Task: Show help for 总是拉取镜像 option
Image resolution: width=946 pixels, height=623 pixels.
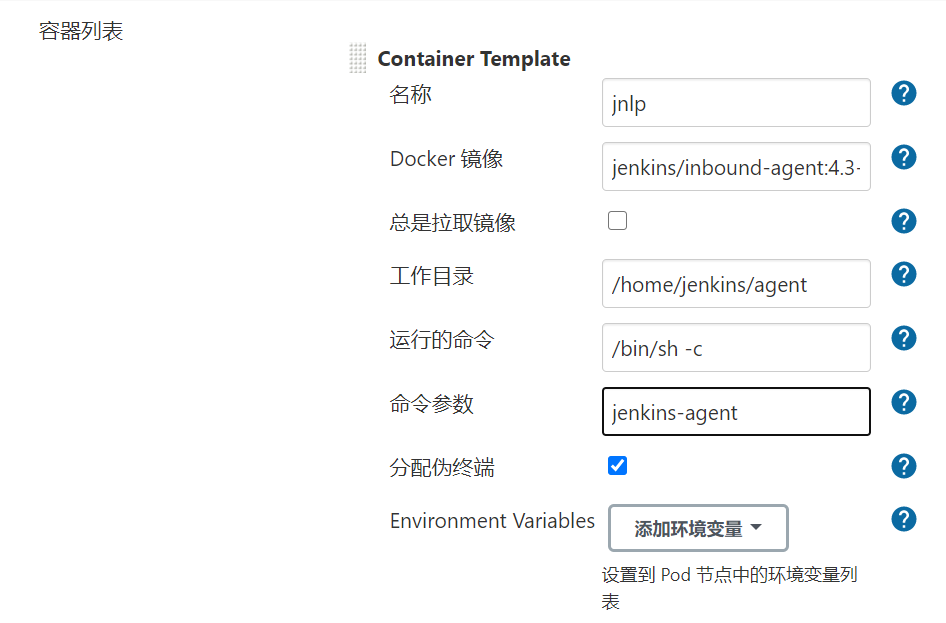Action: pos(903,221)
